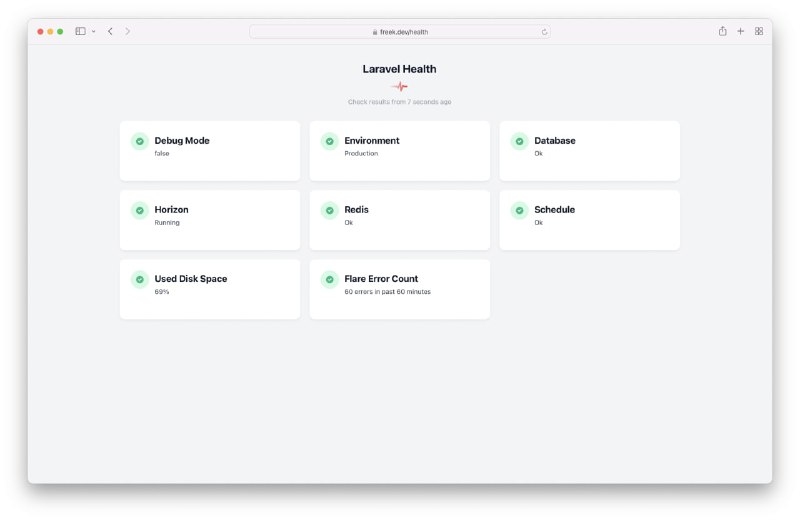
Task: Select the Environment card title
Action: (371, 140)
